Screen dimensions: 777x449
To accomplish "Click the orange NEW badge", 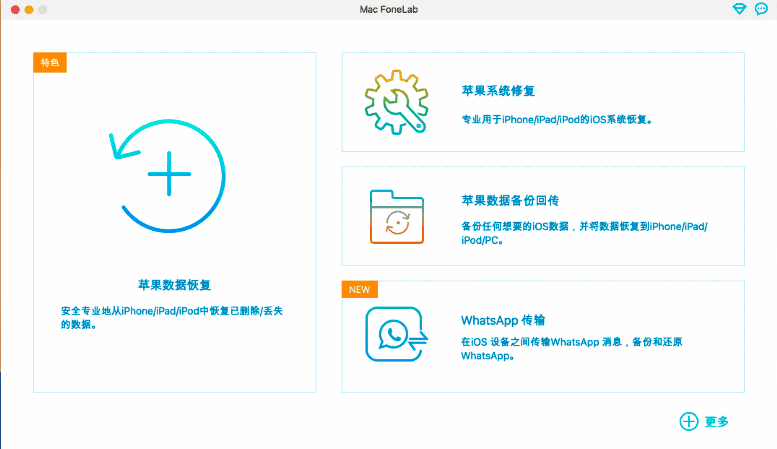I will pyautogui.click(x=360, y=289).
